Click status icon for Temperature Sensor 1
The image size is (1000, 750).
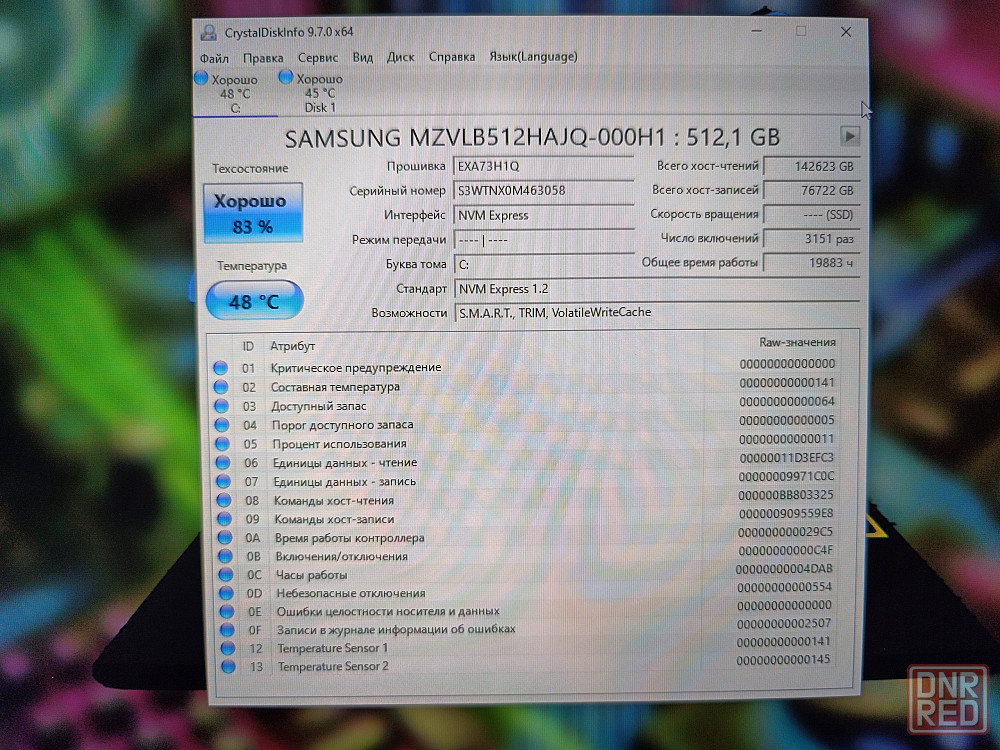coord(228,649)
